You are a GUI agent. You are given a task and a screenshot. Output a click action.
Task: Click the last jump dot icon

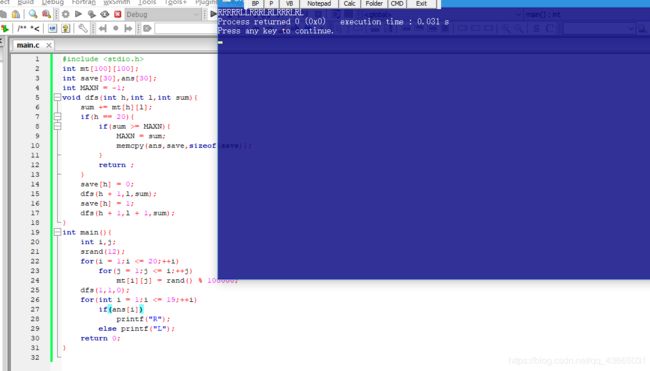pyautogui.click(x=116, y=28)
